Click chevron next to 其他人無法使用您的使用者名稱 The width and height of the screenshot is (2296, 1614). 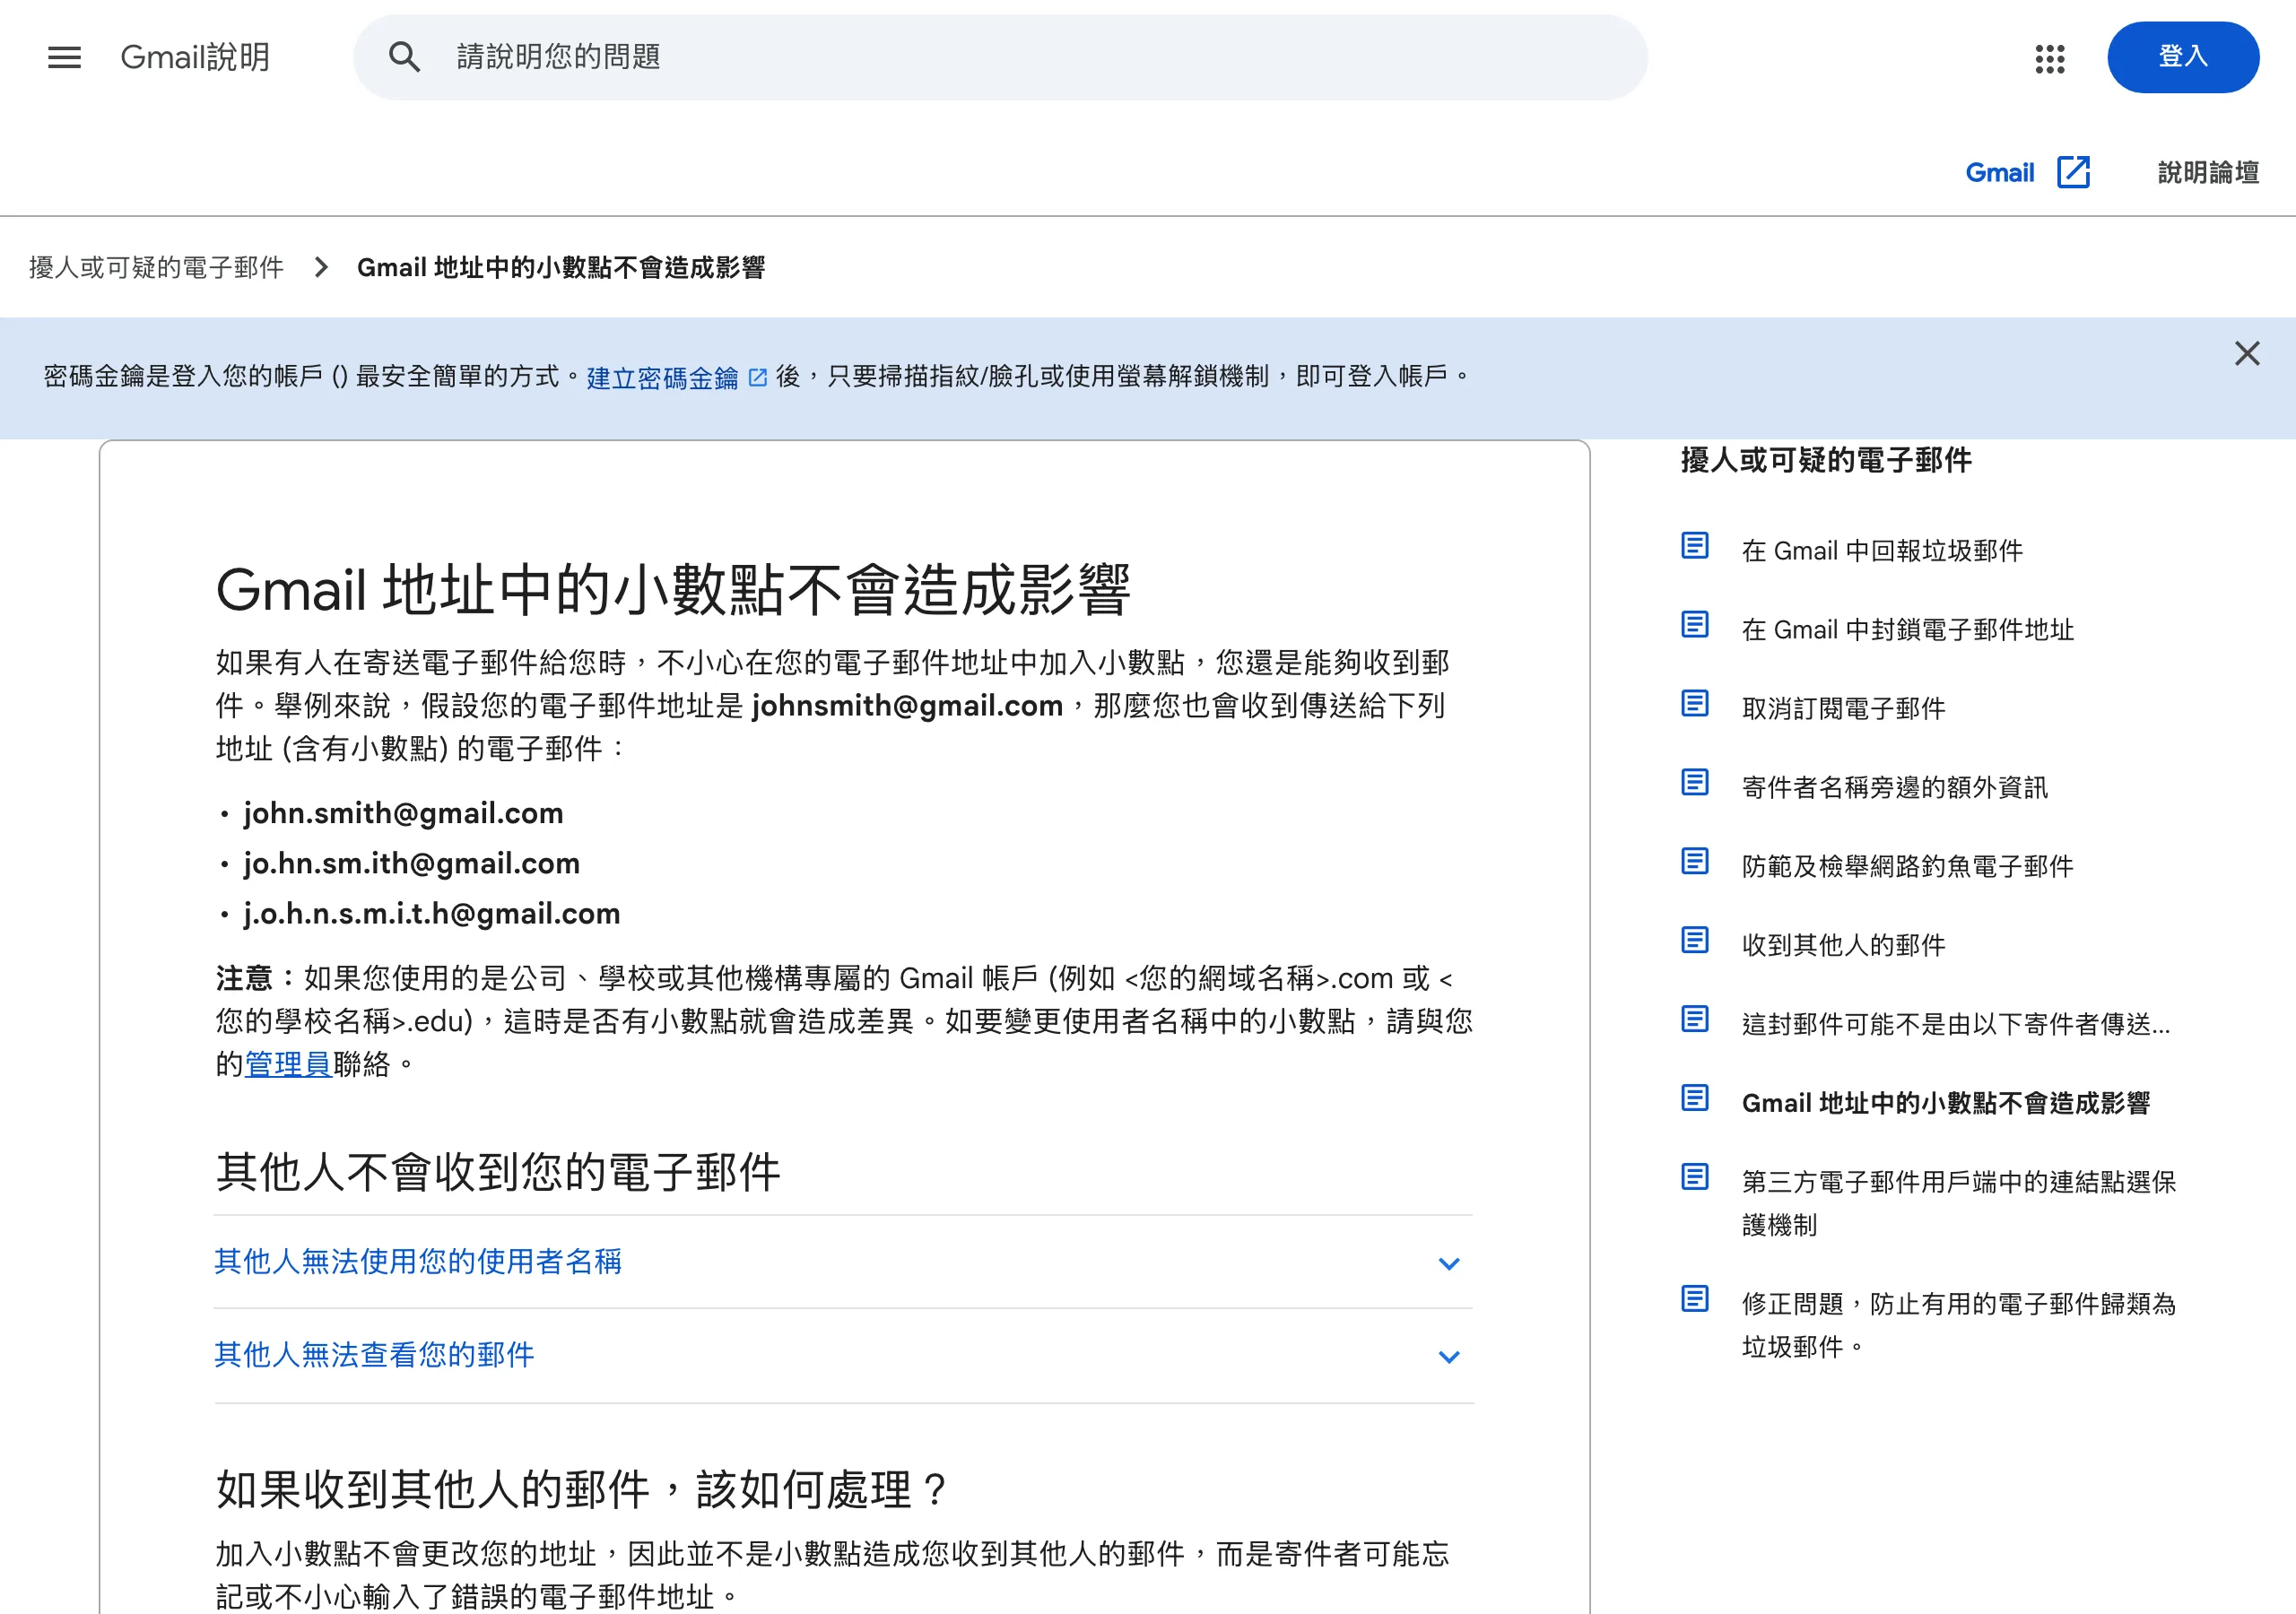pos(1448,1264)
